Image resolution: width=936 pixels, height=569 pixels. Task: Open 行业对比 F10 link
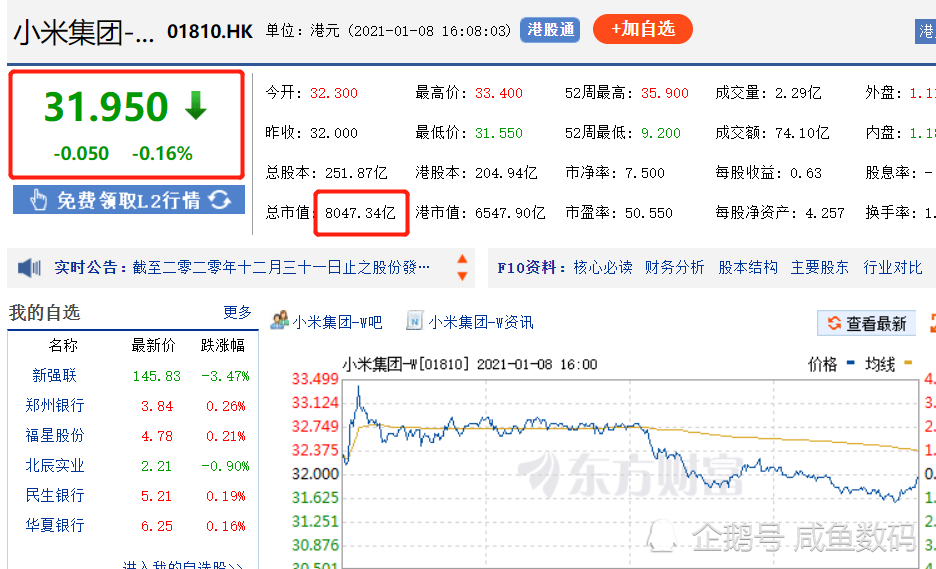point(893,267)
